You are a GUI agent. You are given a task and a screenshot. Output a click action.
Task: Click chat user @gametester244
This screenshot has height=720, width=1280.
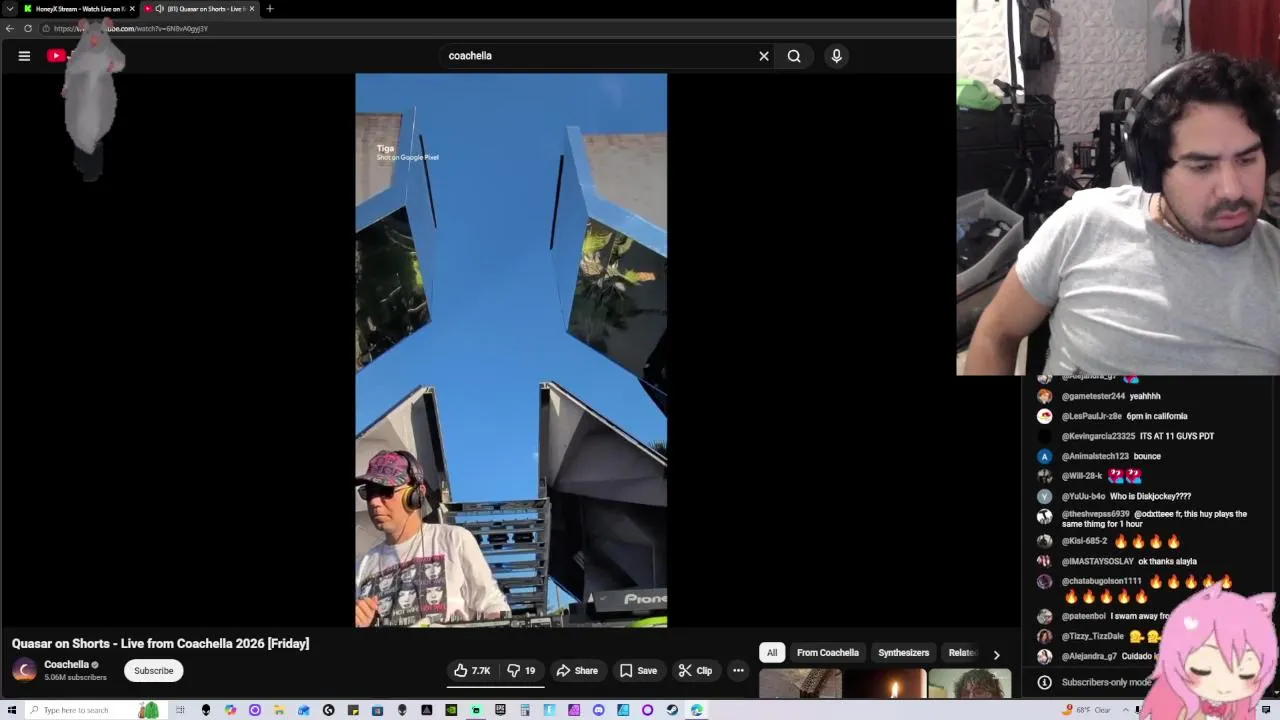pos(1093,396)
